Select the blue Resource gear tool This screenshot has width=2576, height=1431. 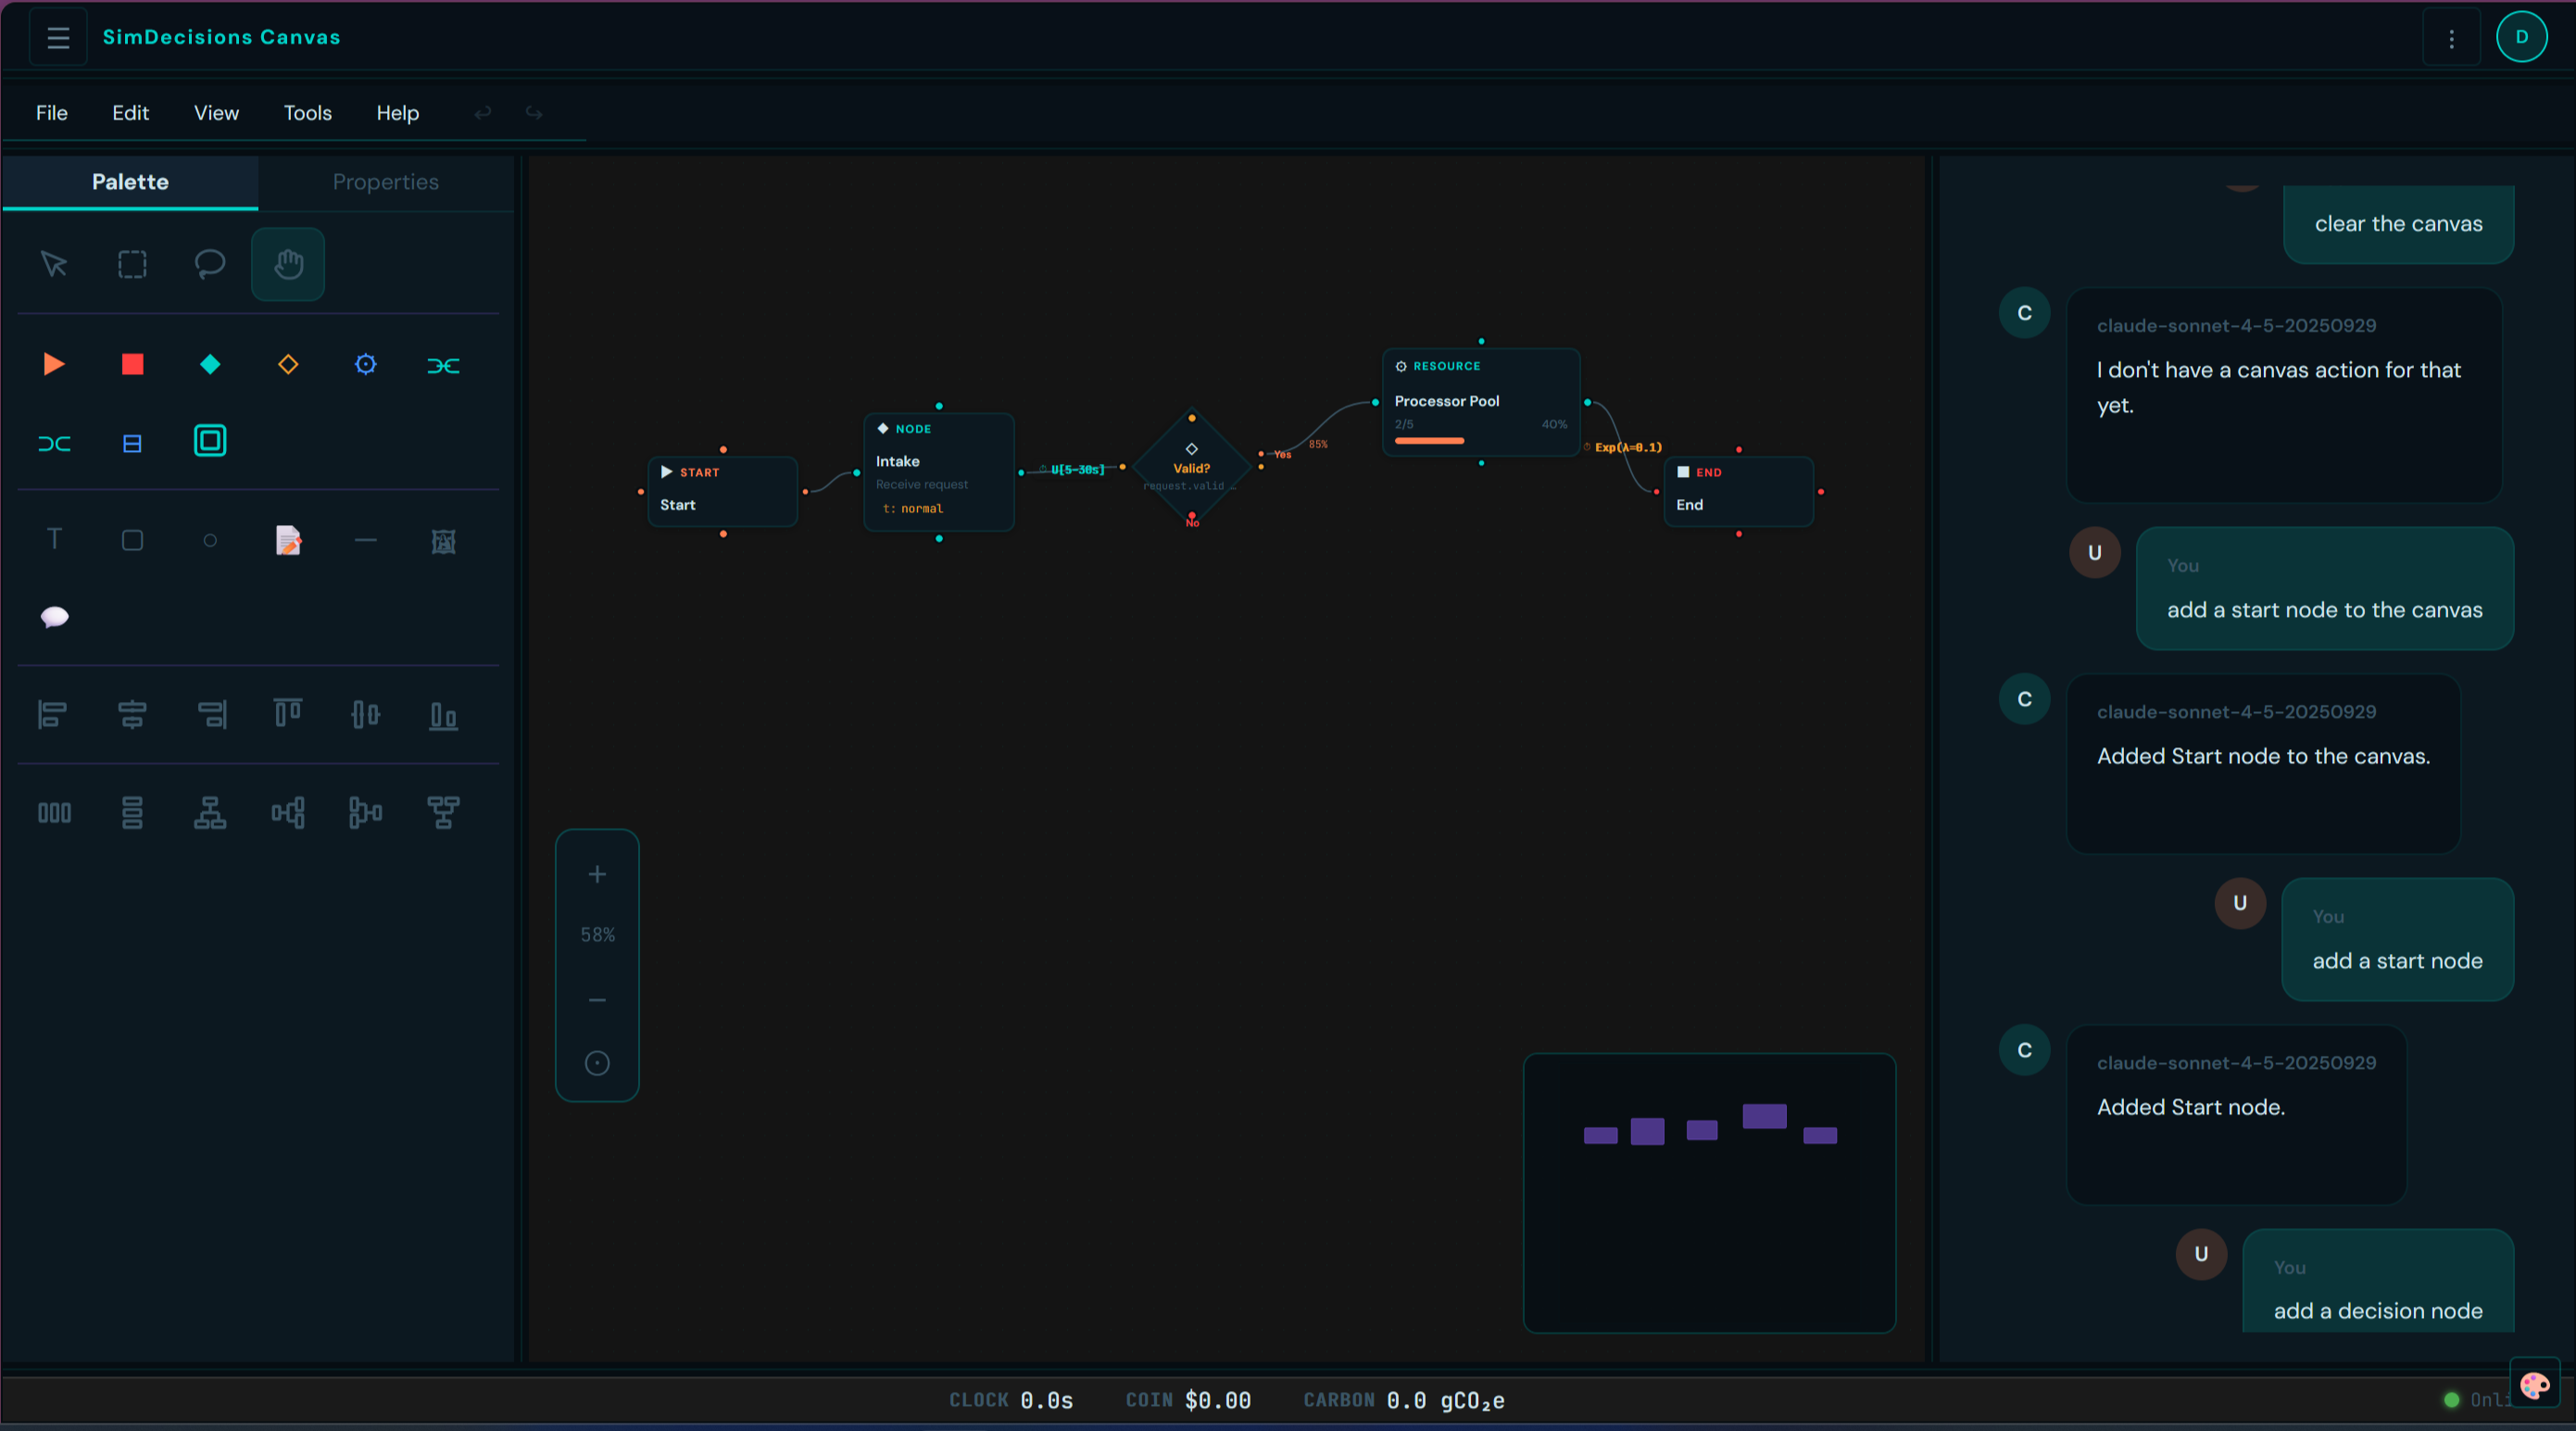(x=365, y=364)
